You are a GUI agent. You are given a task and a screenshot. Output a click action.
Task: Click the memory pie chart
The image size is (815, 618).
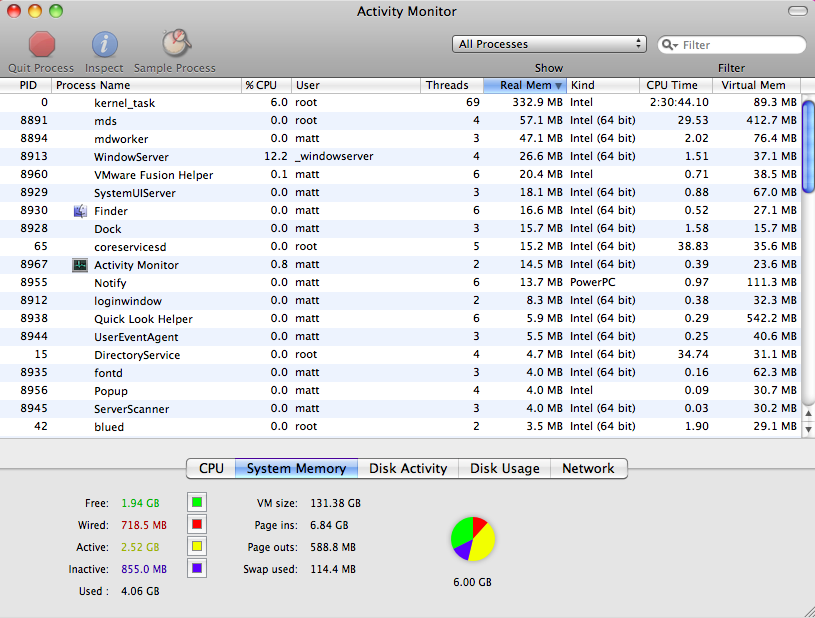pos(472,539)
